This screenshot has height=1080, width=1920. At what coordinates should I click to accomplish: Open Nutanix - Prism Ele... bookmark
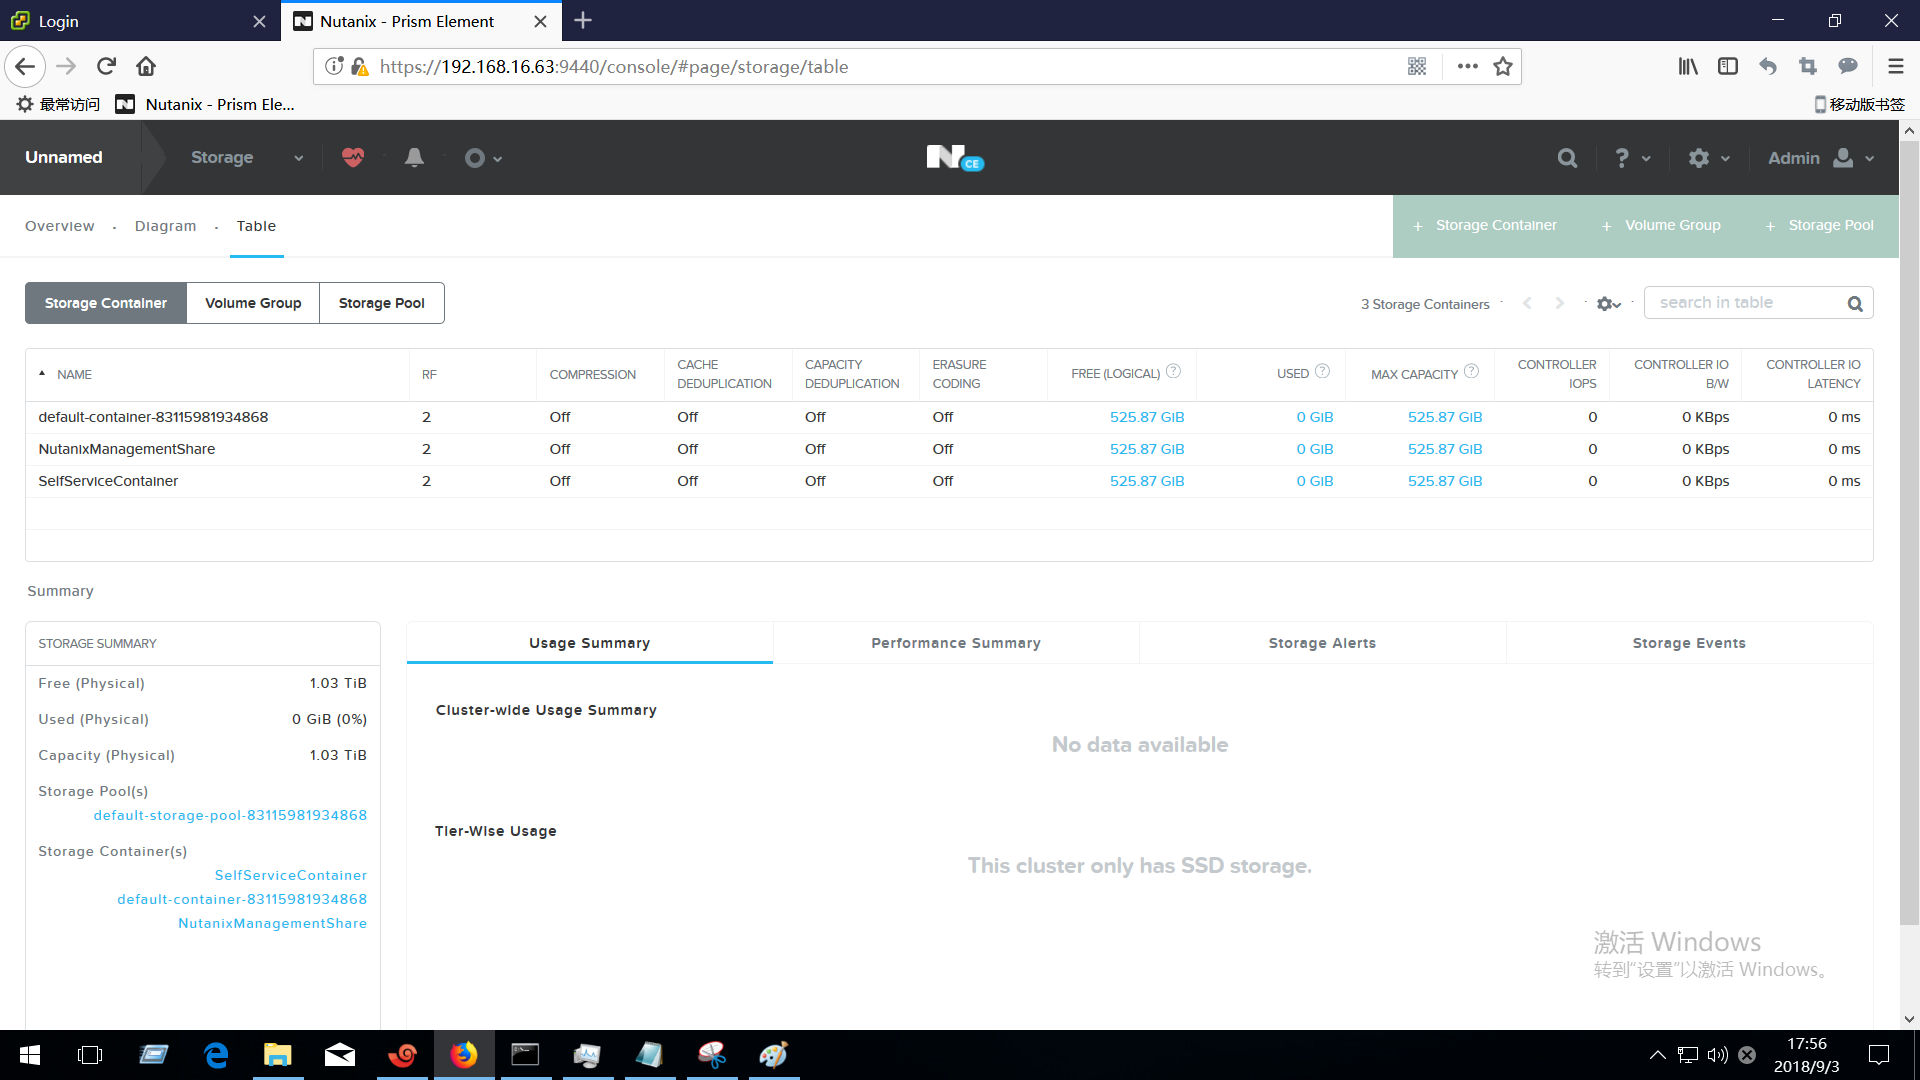click(206, 104)
